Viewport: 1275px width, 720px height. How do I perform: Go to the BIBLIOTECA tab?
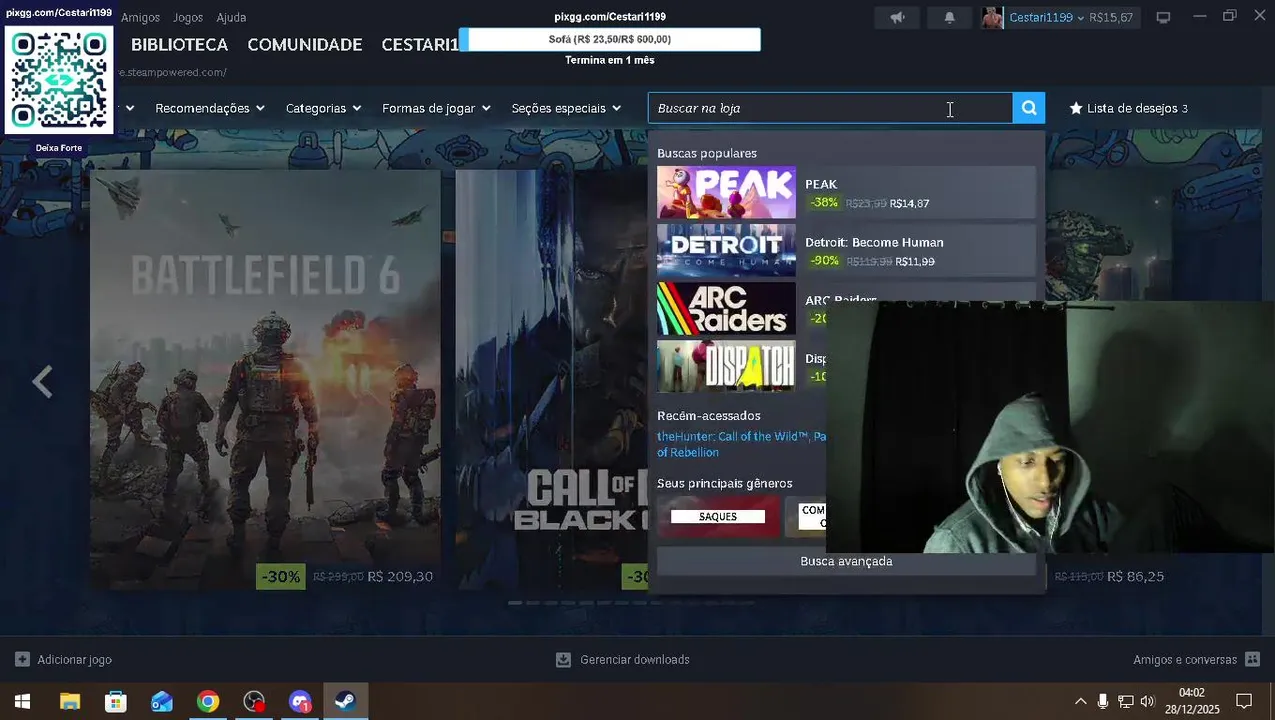(180, 45)
